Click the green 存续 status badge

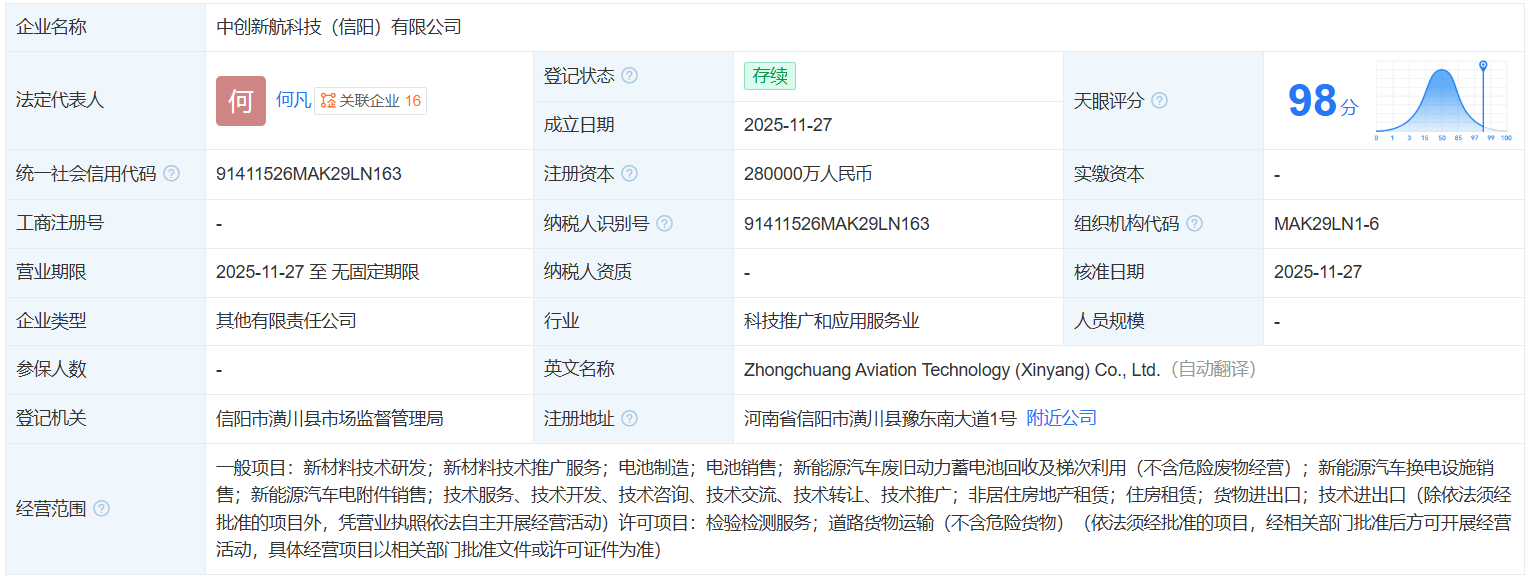[x=769, y=76]
